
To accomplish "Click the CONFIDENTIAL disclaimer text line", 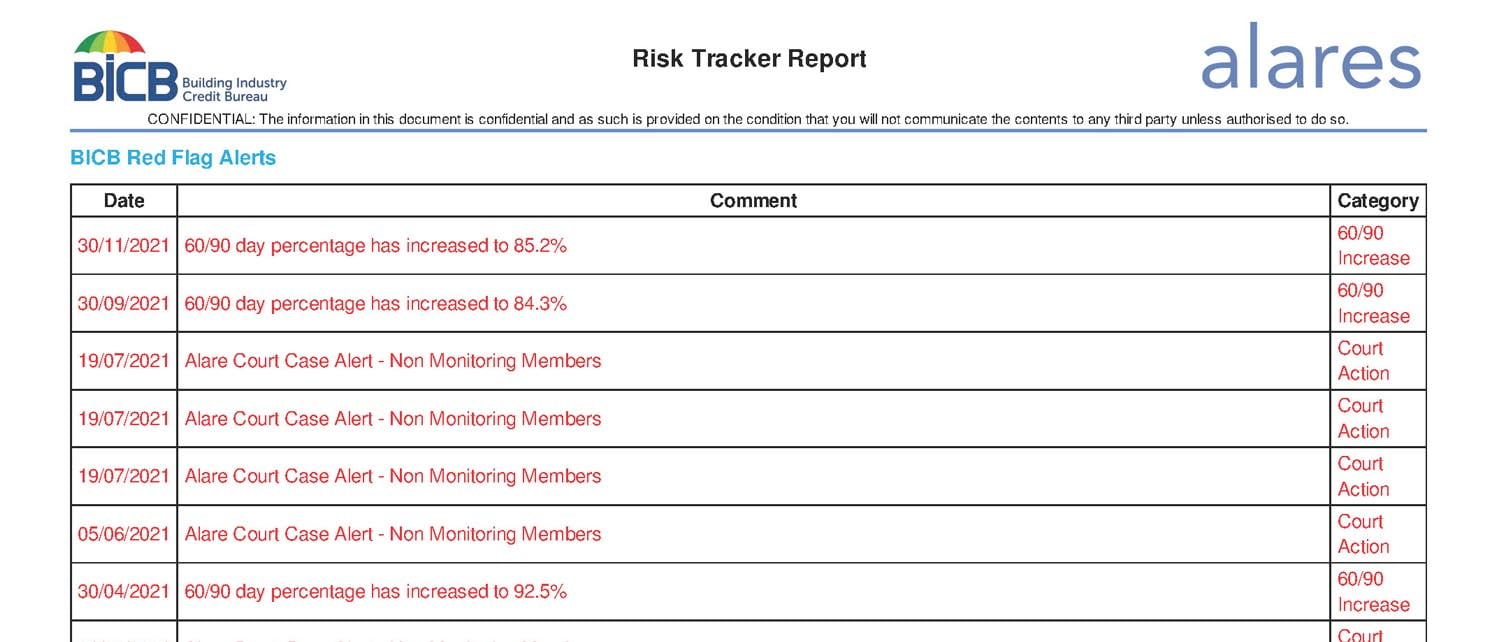I will [x=748, y=120].
